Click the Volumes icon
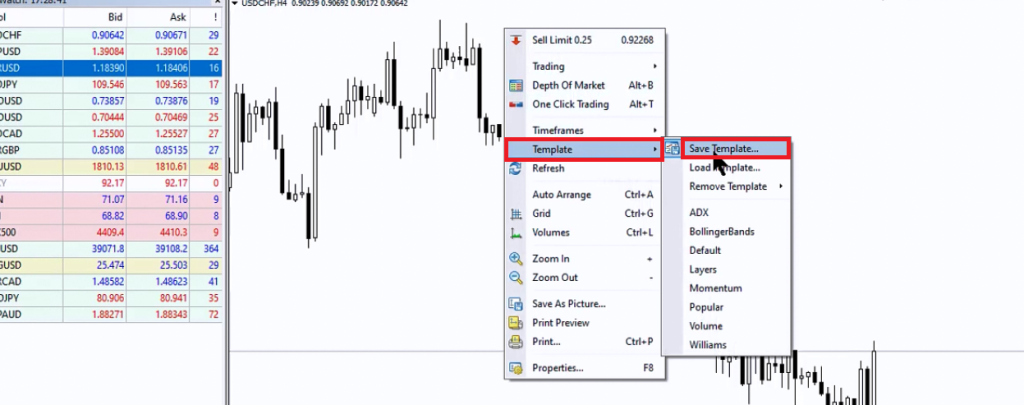The width and height of the screenshot is (1024, 405). coord(516,232)
